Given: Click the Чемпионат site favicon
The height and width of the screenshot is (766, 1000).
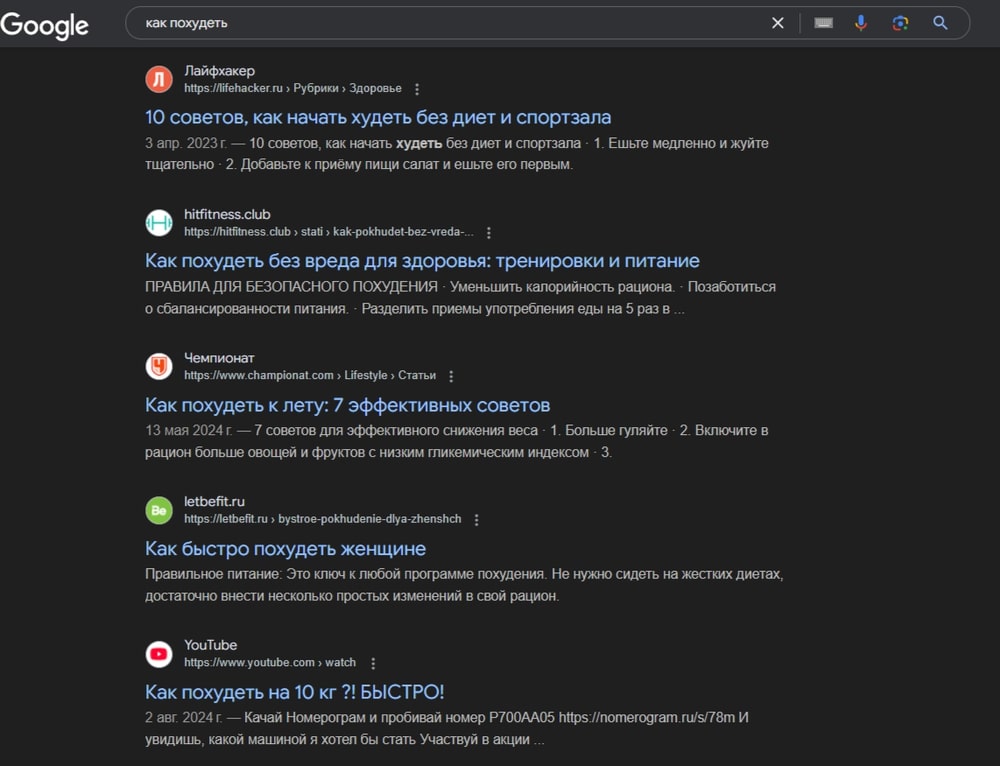Looking at the screenshot, I should coord(159,366).
